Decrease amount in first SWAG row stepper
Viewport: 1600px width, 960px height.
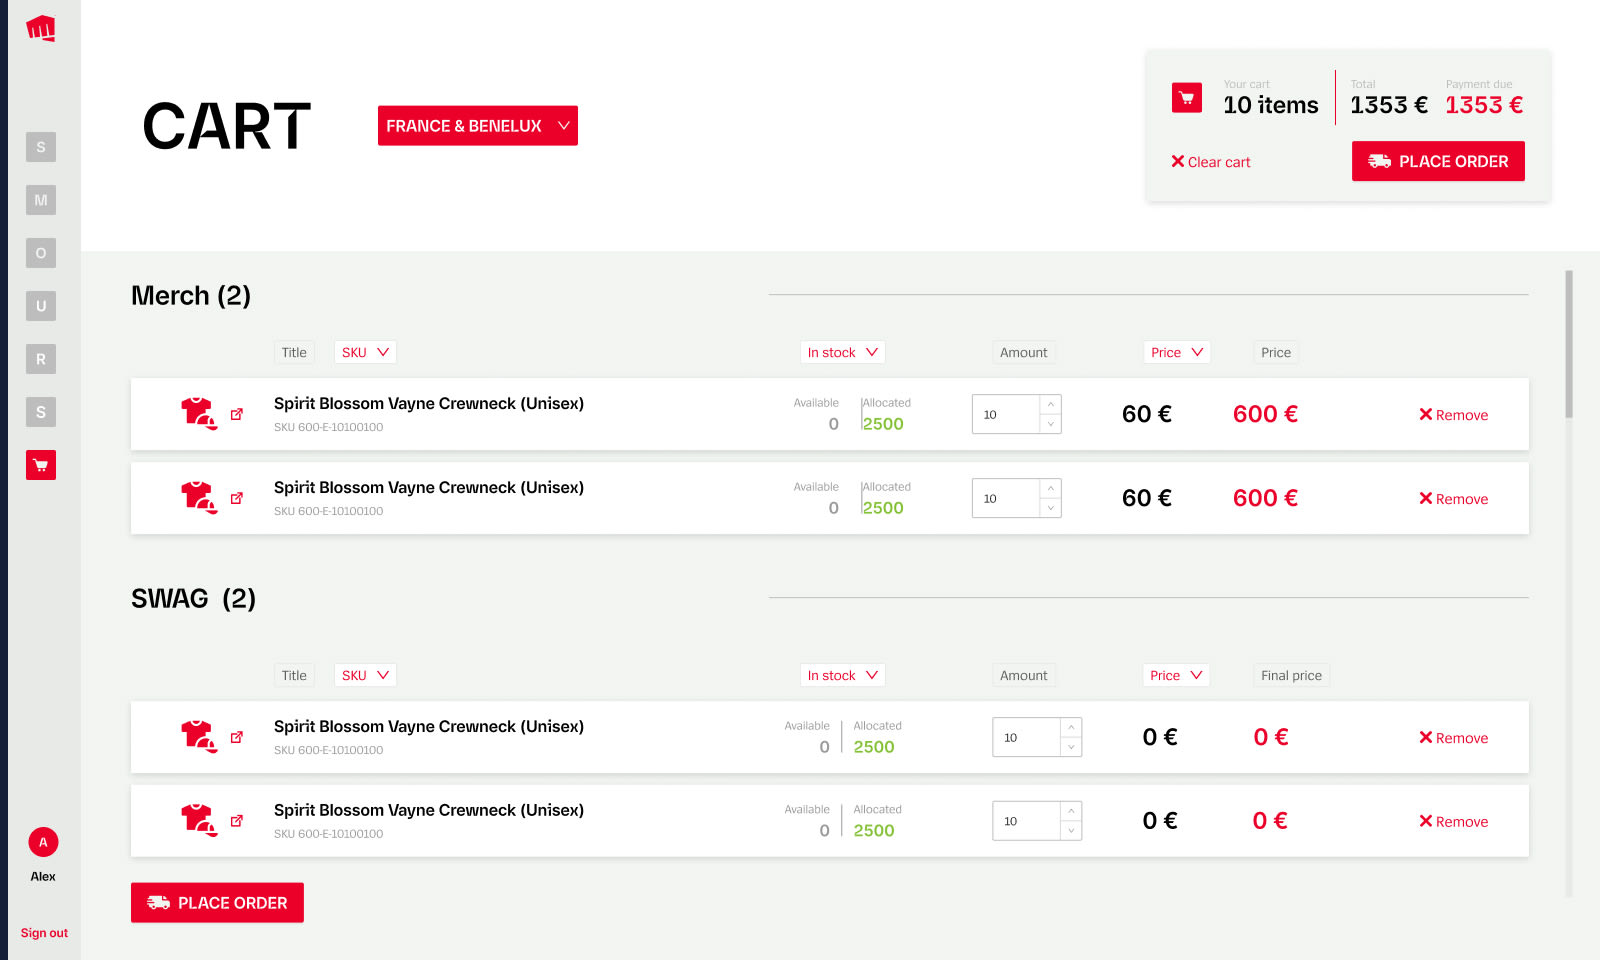tap(1071, 747)
